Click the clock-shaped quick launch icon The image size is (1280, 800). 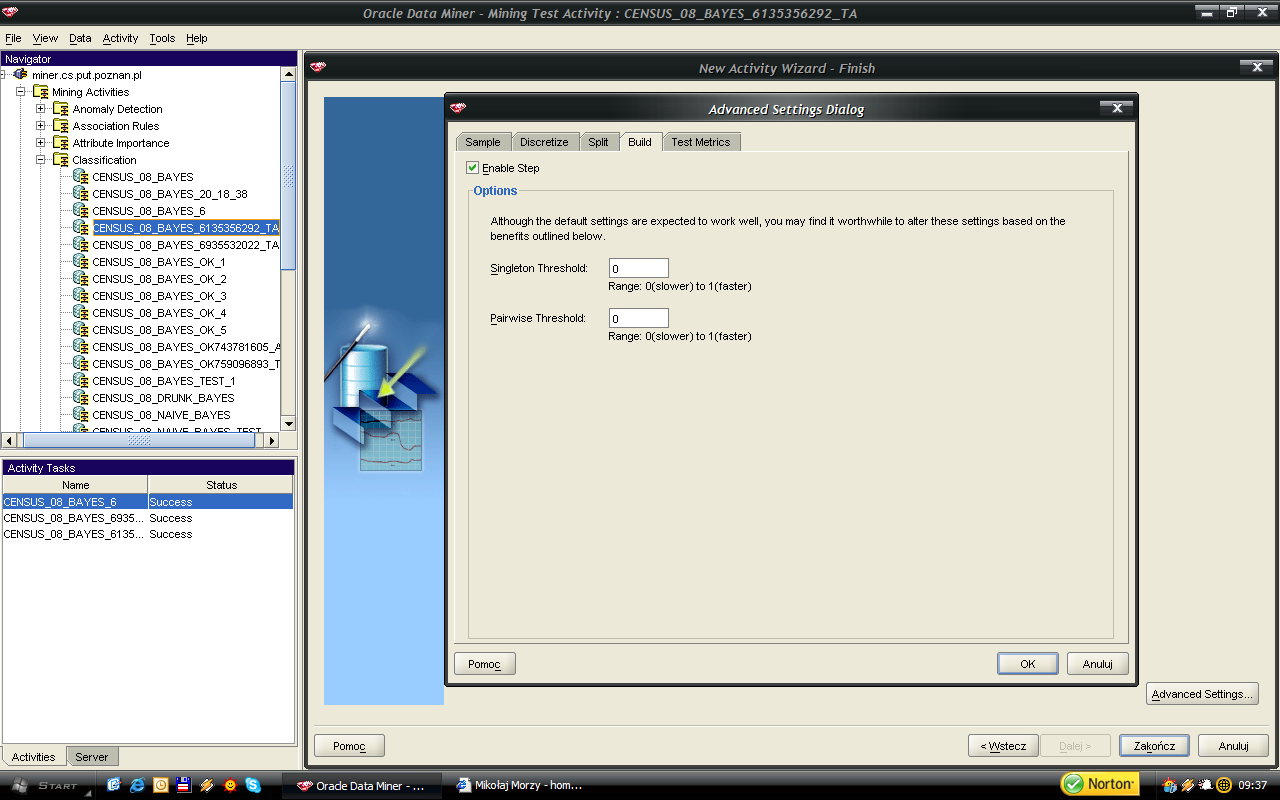pos(160,785)
